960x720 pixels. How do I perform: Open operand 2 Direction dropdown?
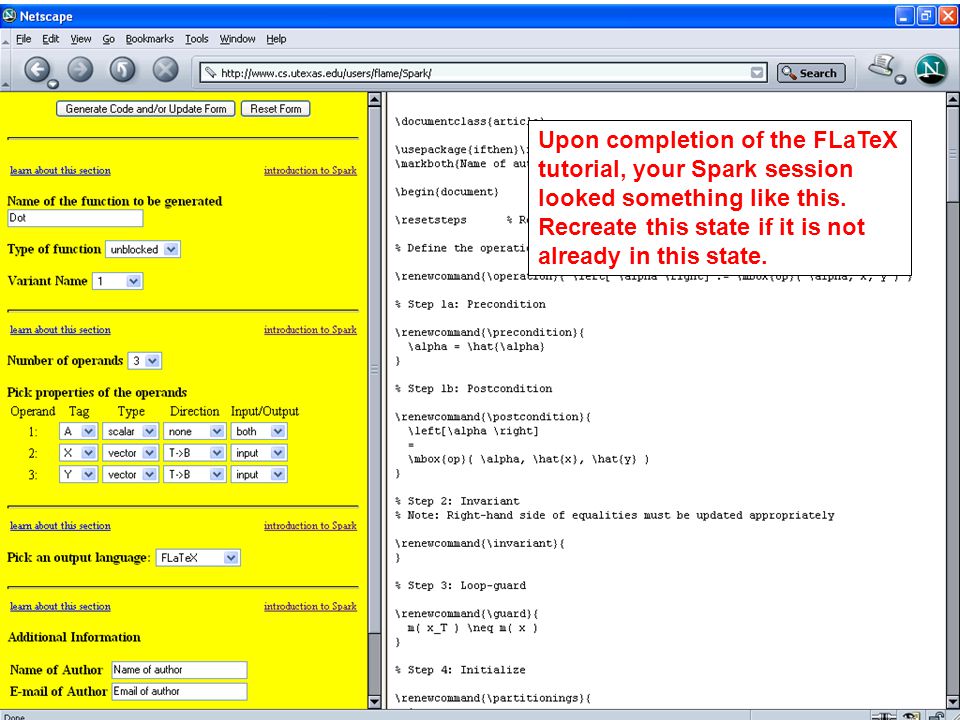click(194, 453)
